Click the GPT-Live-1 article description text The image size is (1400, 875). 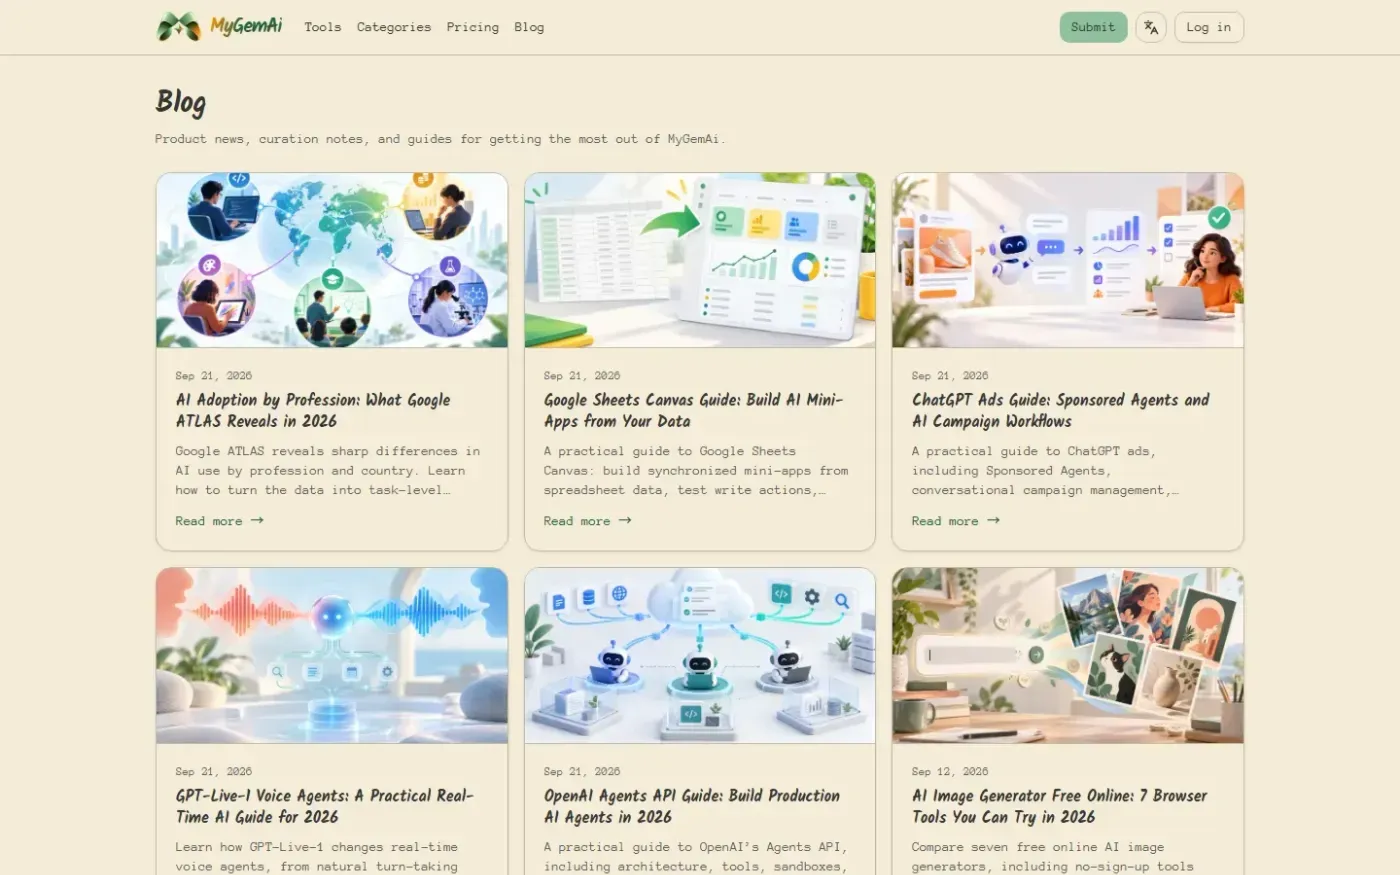point(316,857)
